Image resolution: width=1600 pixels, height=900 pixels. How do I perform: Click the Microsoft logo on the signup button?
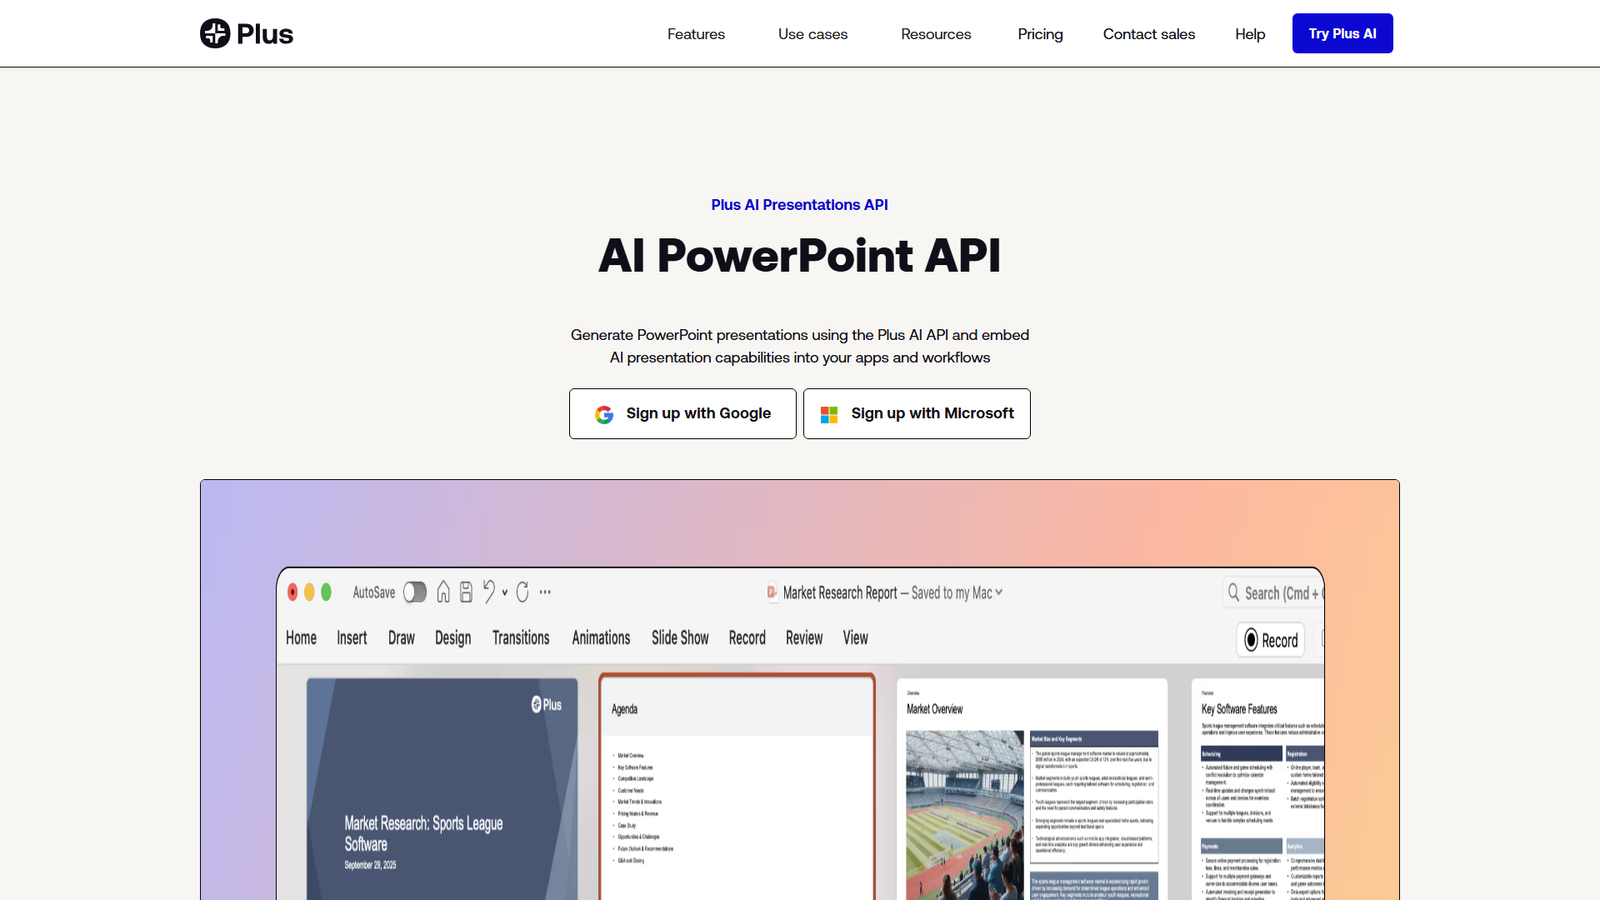click(828, 413)
